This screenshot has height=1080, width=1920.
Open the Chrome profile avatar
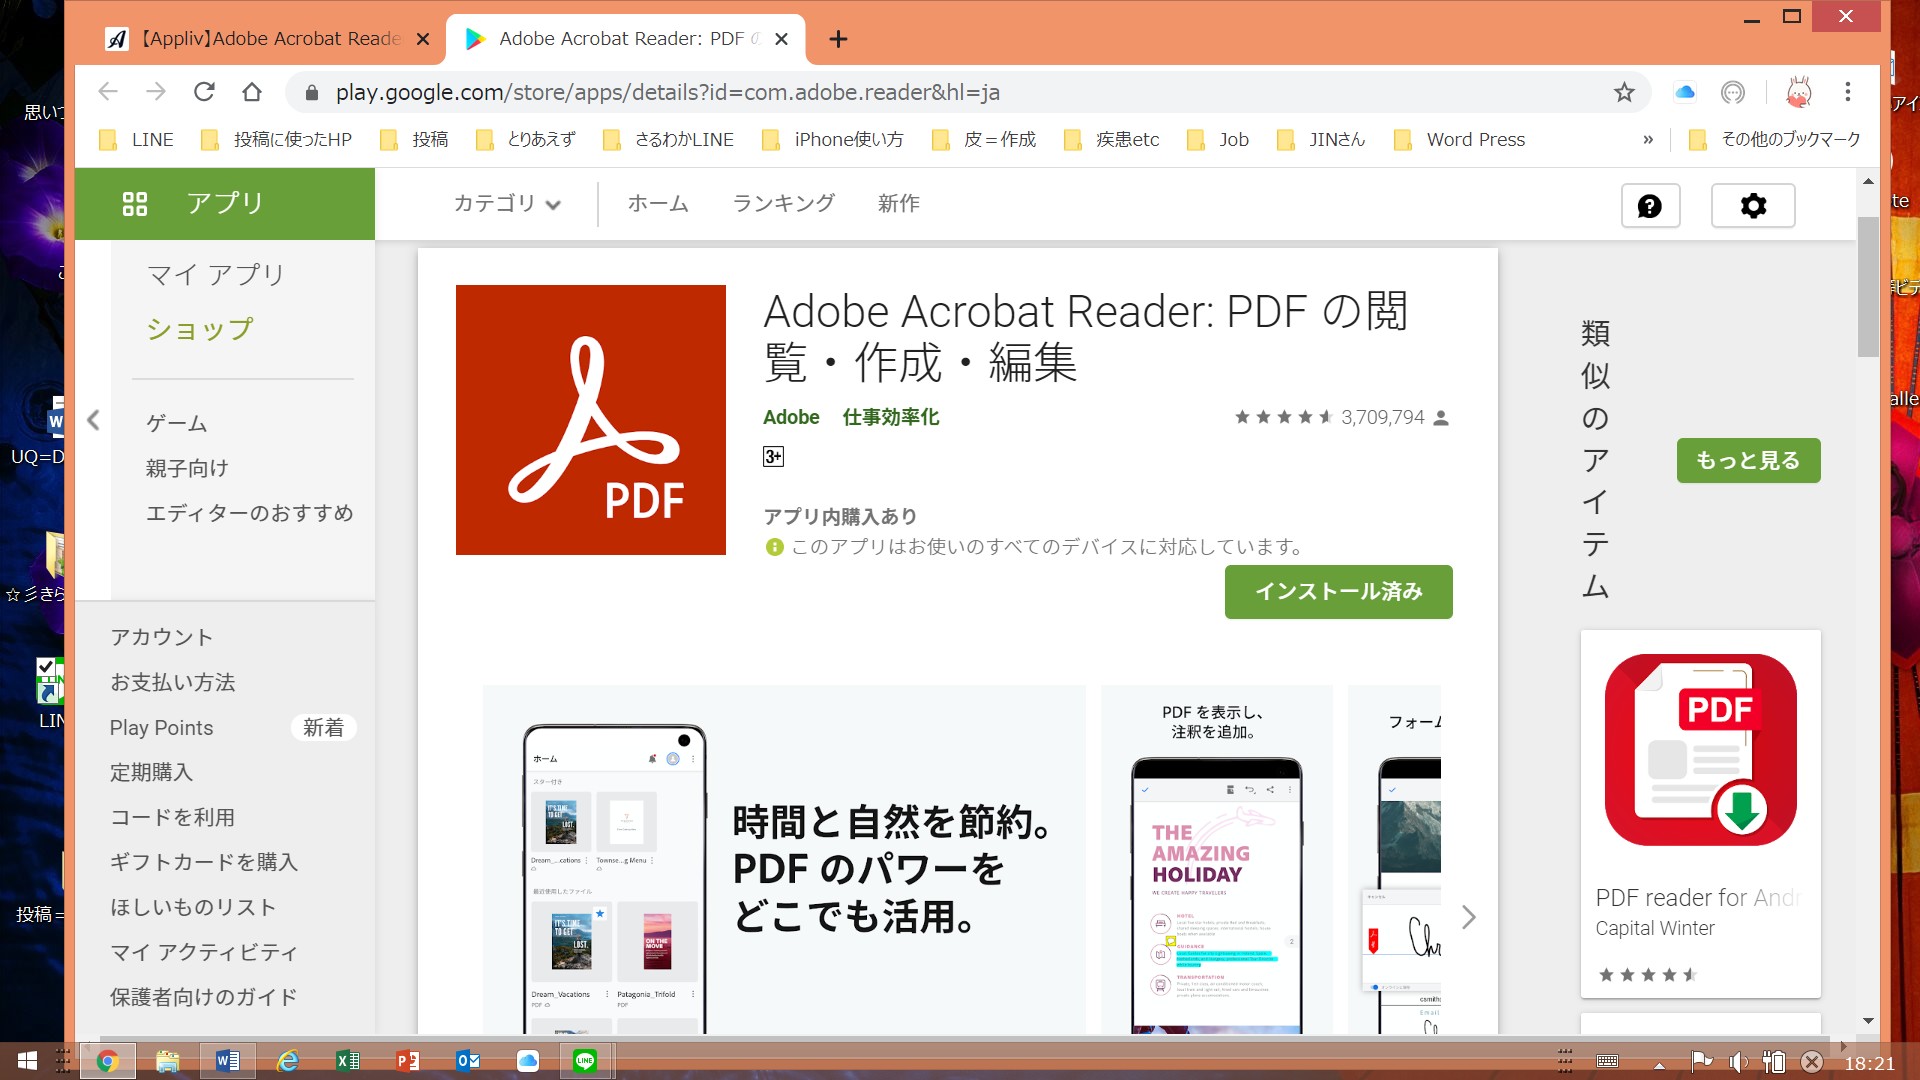(x=1799, y=92)
